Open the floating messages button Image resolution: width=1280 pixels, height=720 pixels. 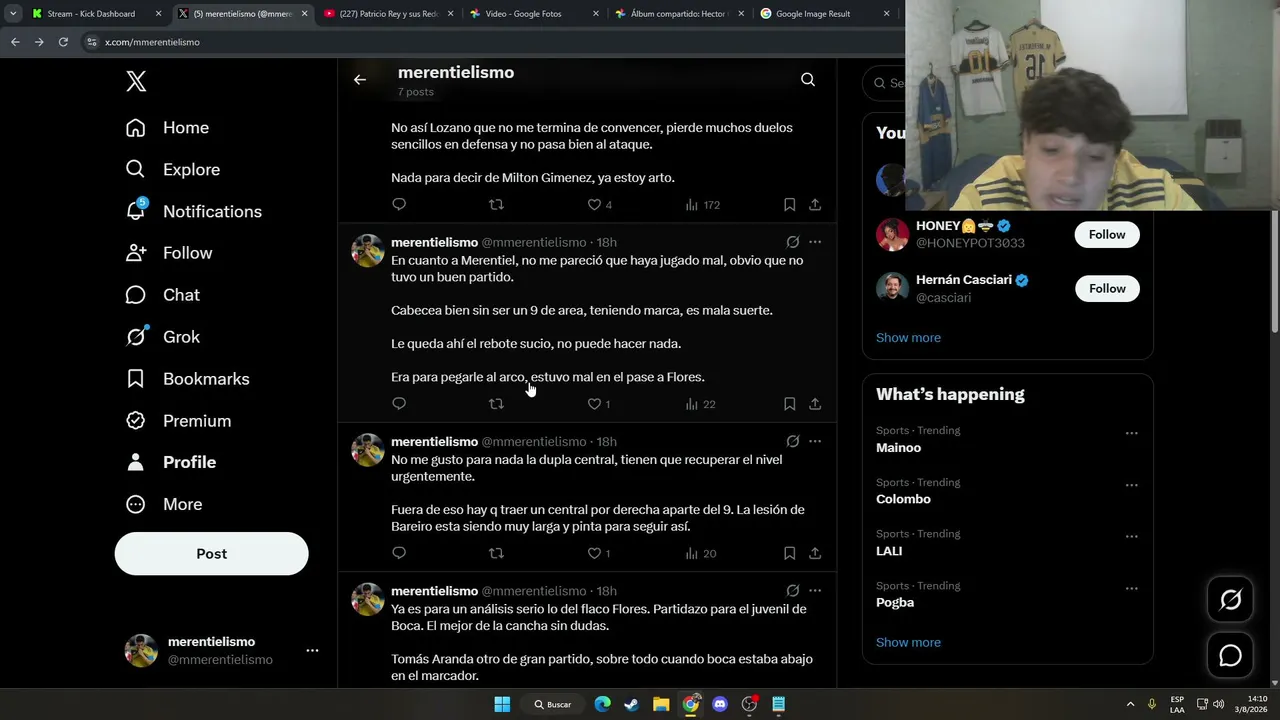(x=1230, y=655)
